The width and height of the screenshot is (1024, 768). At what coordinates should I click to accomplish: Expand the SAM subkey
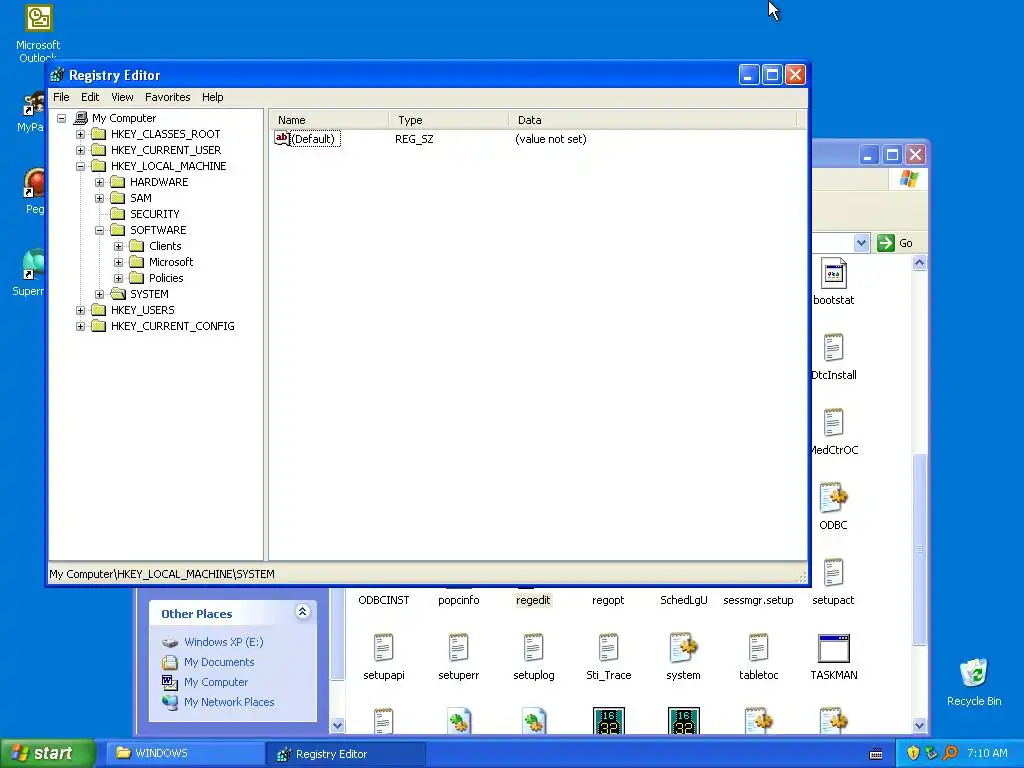[x=99, y=198]
